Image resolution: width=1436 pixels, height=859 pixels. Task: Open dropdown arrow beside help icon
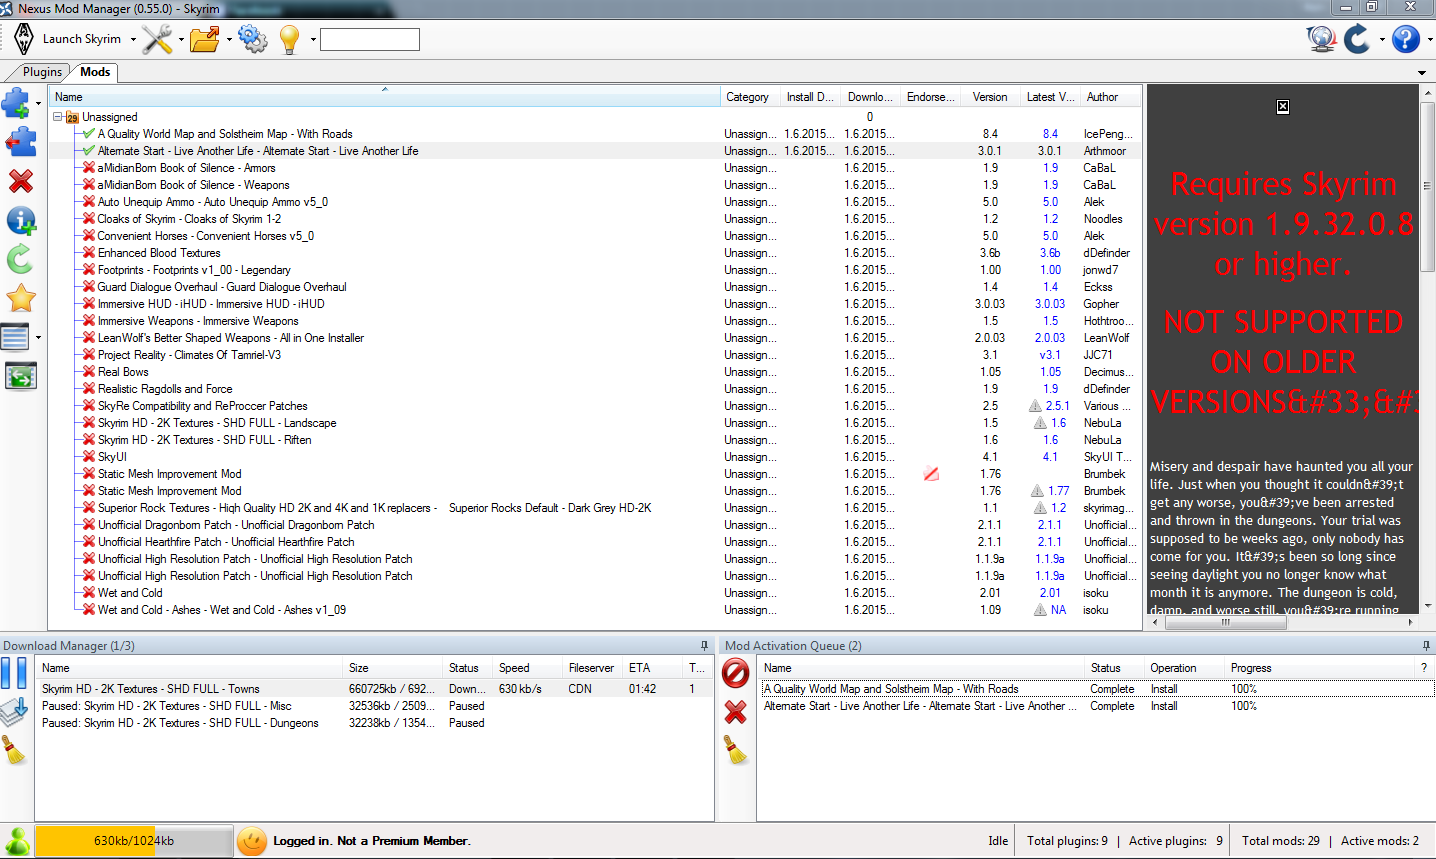(x=1430, y=40)
